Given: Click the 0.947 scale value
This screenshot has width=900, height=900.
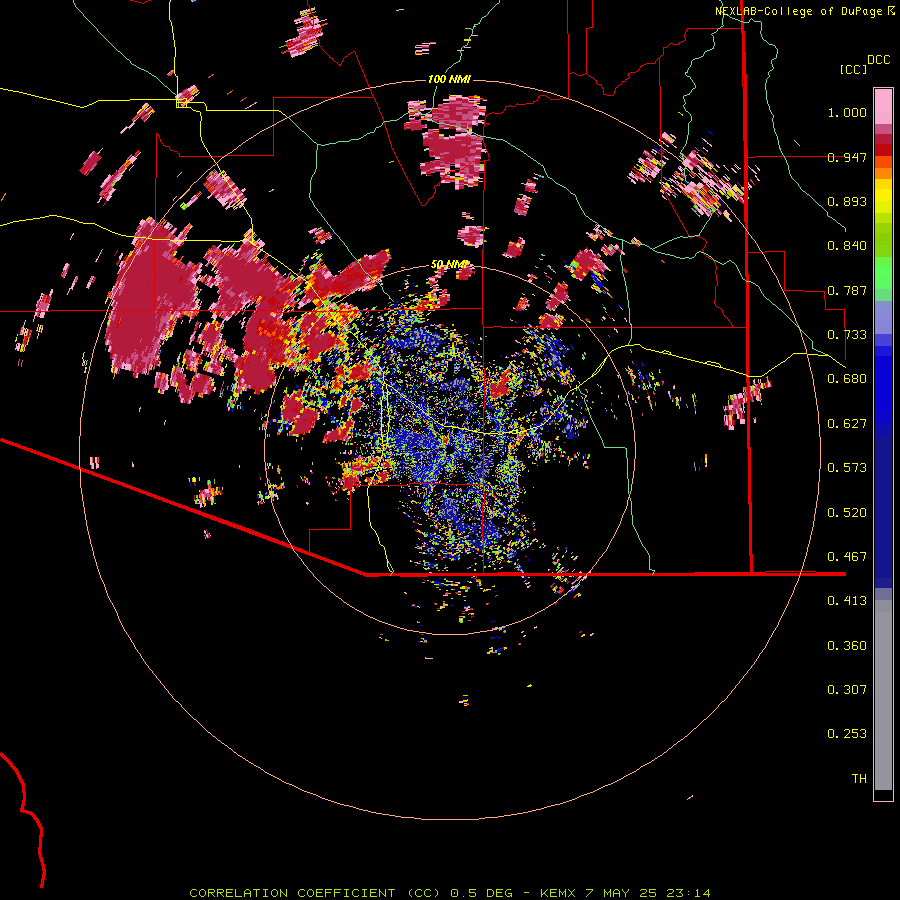Looking at the screenshot, I should tap(847, 157).
